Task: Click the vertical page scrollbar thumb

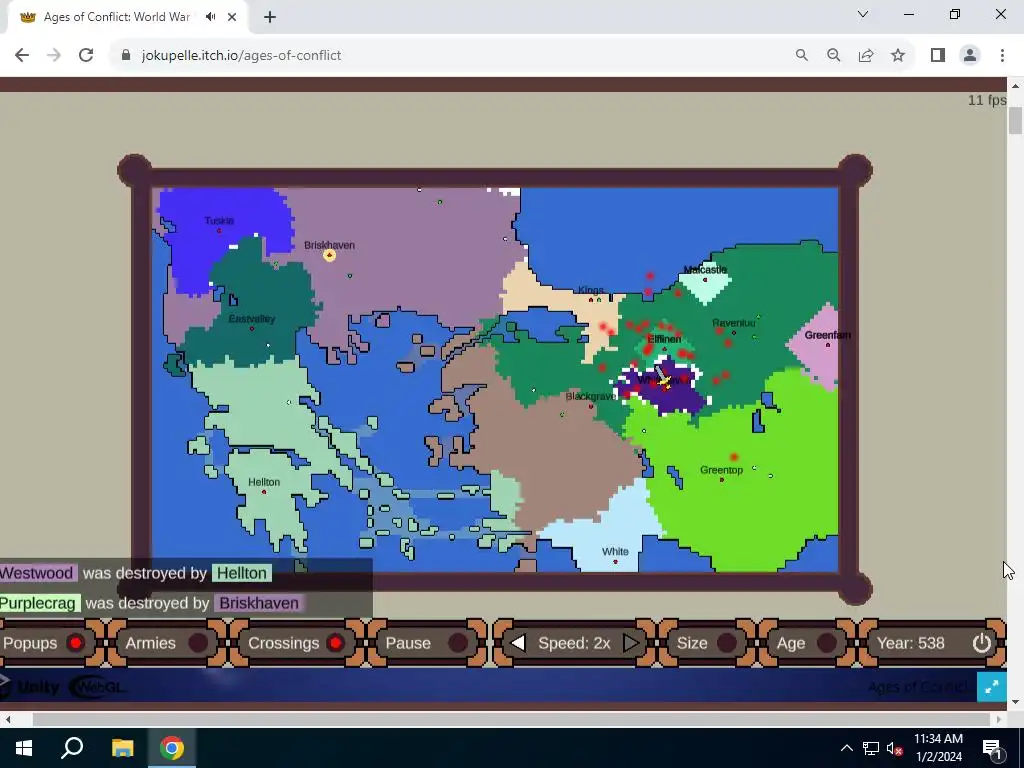Action: pos(1015,121)
